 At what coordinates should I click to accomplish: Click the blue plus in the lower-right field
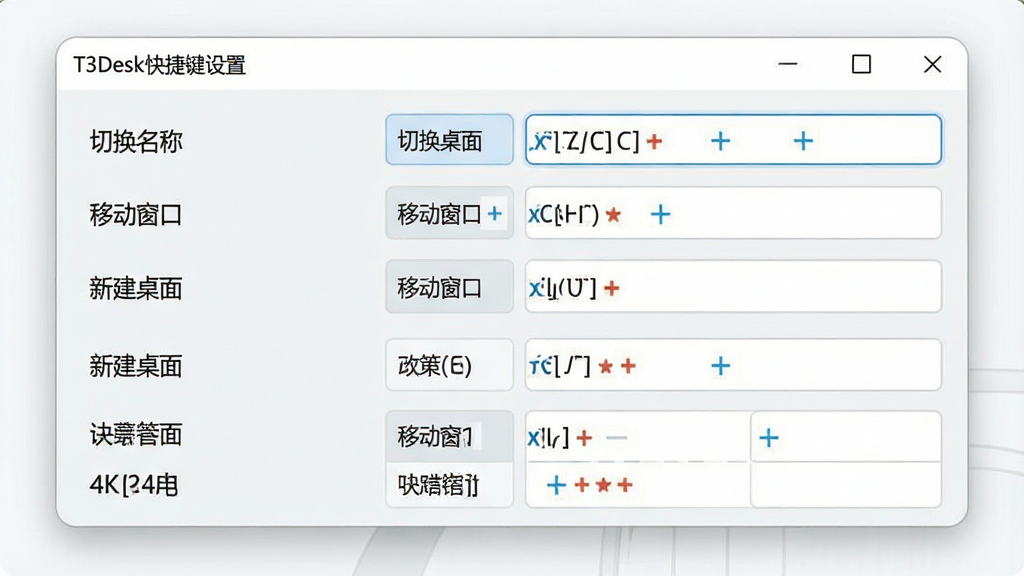[769, 438]
